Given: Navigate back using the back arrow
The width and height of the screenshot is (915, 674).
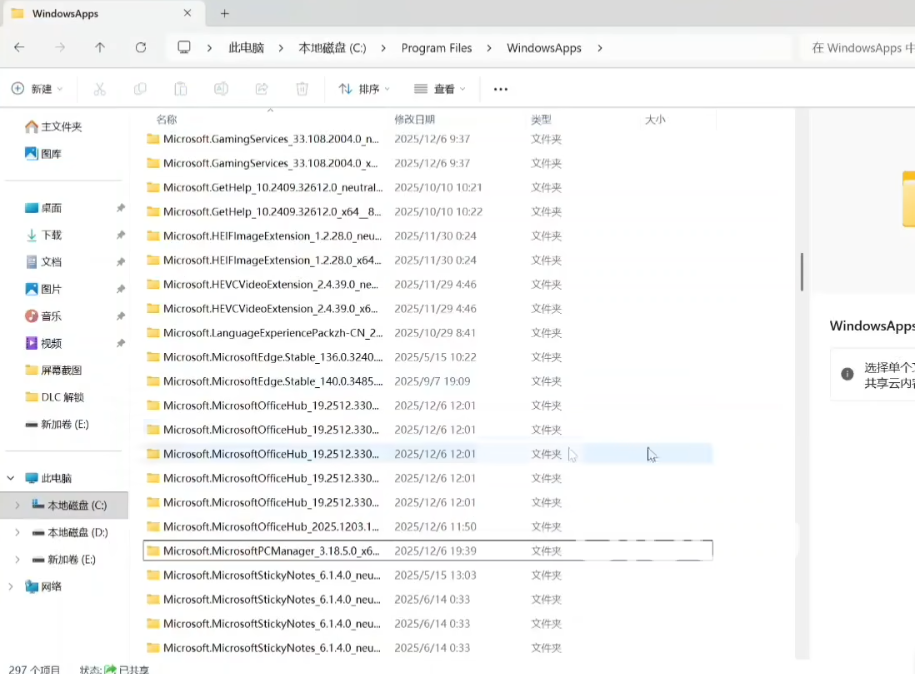Looking at the screenshot, I should click(x=19, y=47).
